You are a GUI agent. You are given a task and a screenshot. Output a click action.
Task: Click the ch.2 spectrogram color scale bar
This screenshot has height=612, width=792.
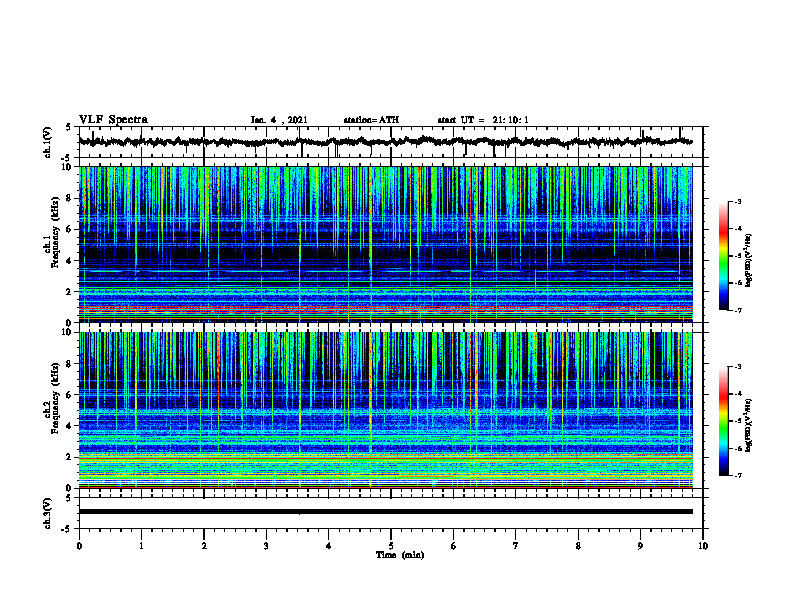point(724,421)
